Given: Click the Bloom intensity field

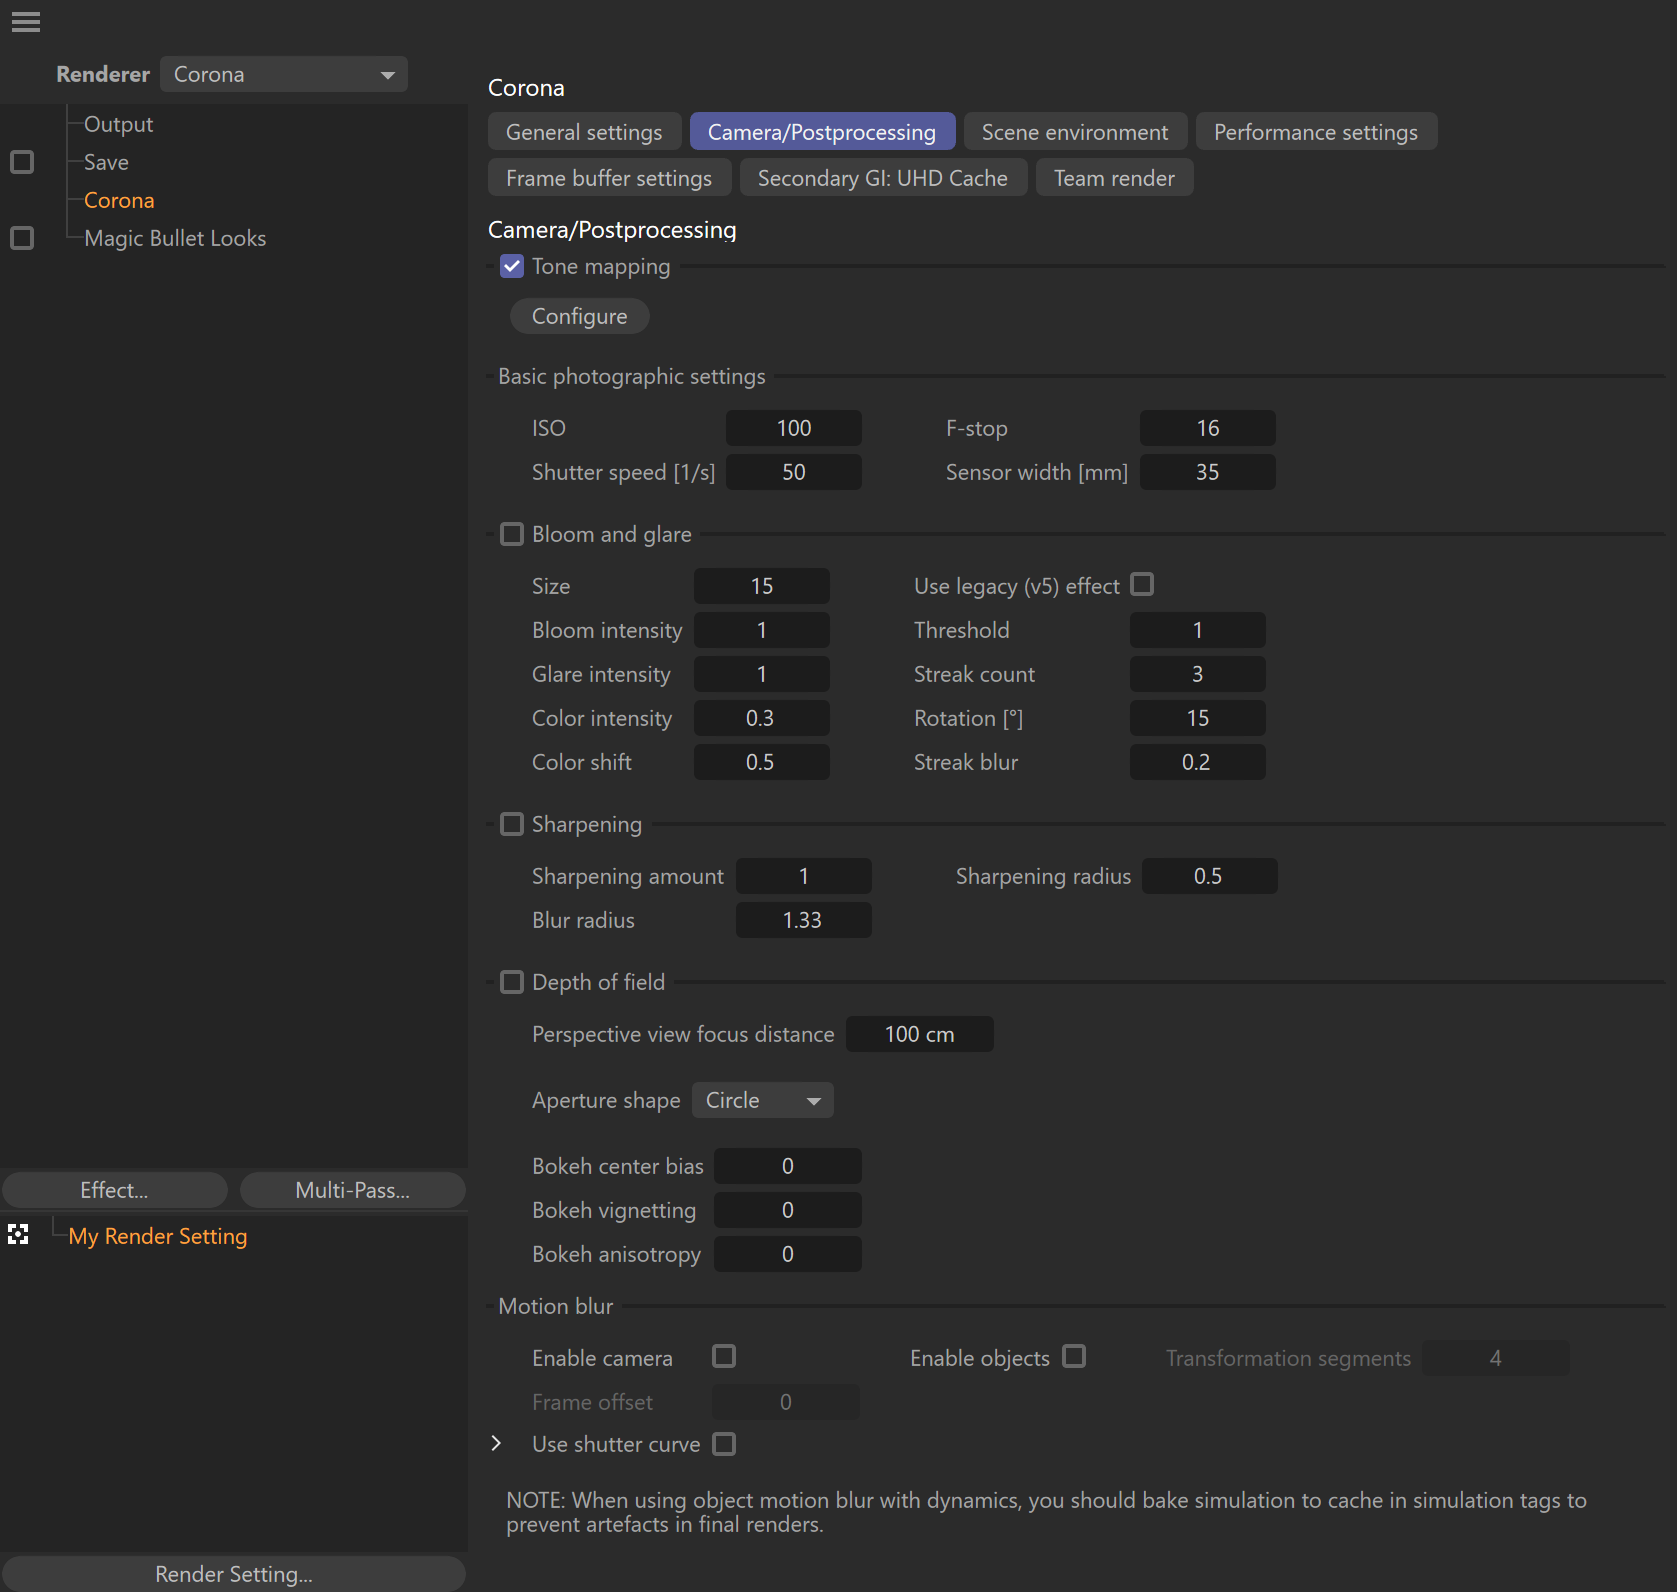Looking at the screenshot, I should pos(762,630).
